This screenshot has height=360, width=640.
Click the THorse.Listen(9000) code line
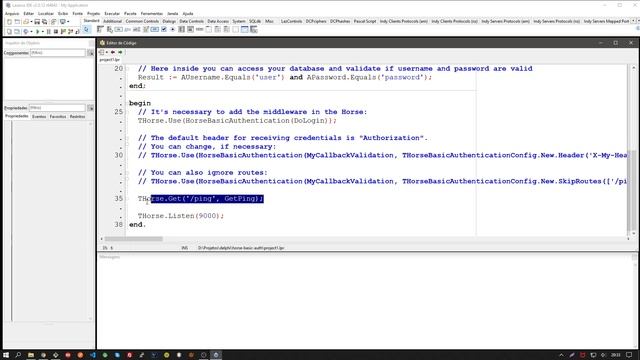point(181,216)
